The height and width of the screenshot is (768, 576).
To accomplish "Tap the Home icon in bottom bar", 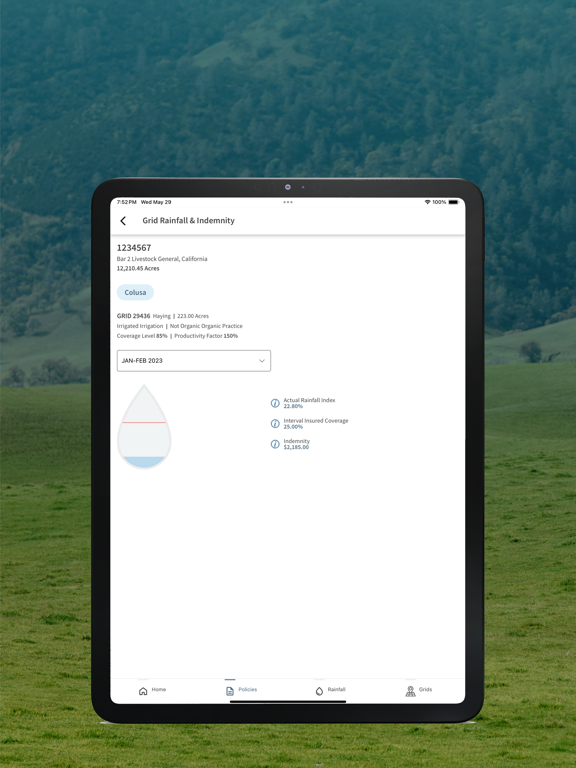I will pos(143,691).
